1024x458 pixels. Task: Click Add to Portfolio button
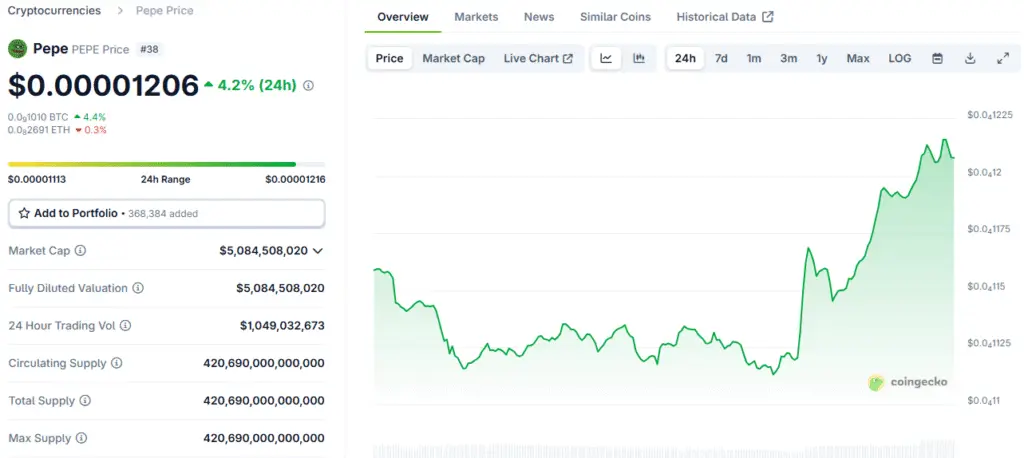tap(166, 213)
